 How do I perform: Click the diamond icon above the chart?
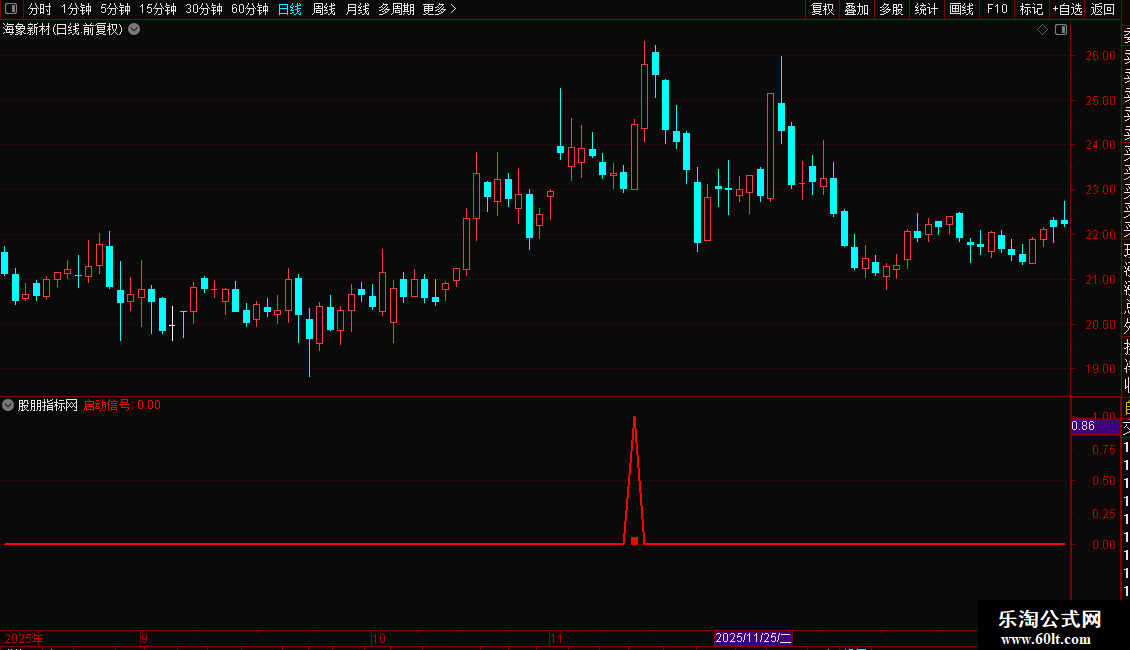pos(1042,30)
